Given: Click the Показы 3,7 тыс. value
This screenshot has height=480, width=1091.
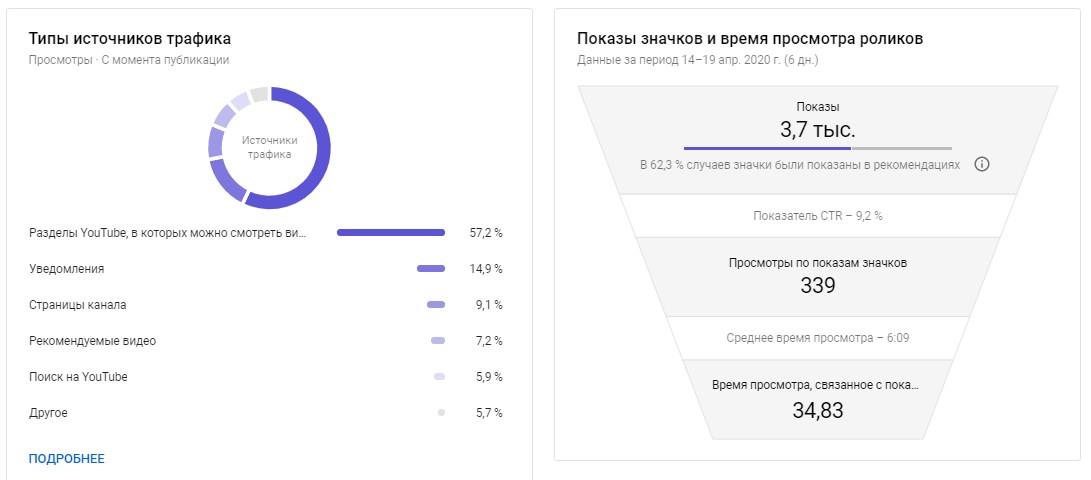Looking at the screenshot, I should pyautogui.click(x=817, y=129).
